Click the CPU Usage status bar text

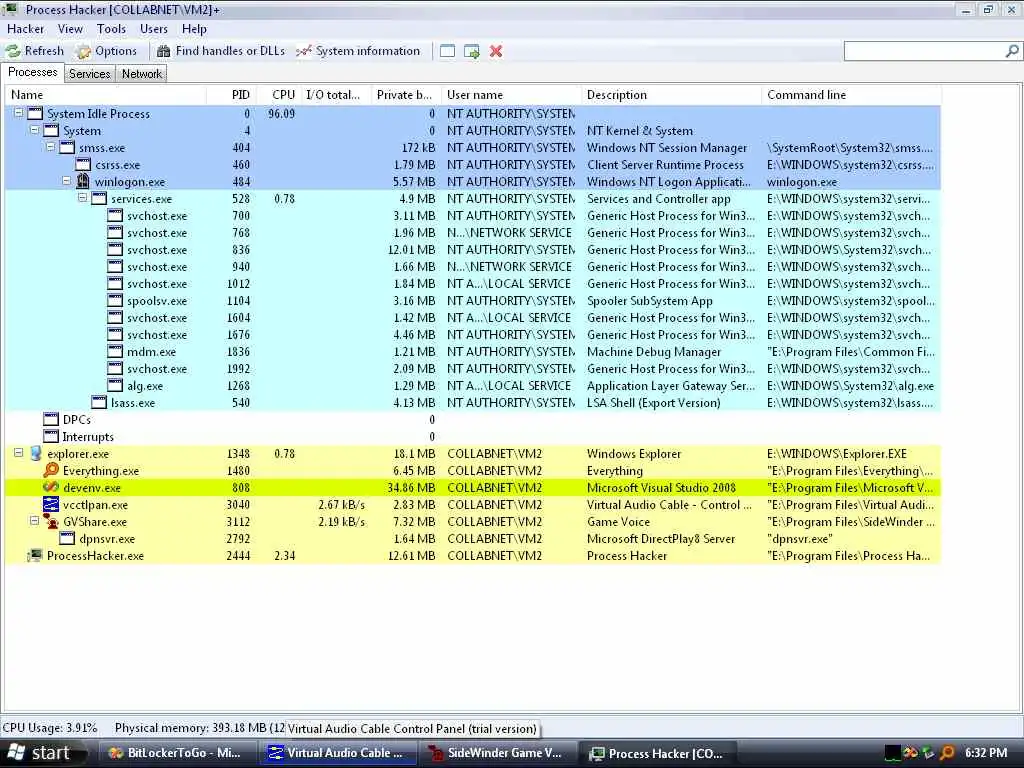click(x=50, y=728)
